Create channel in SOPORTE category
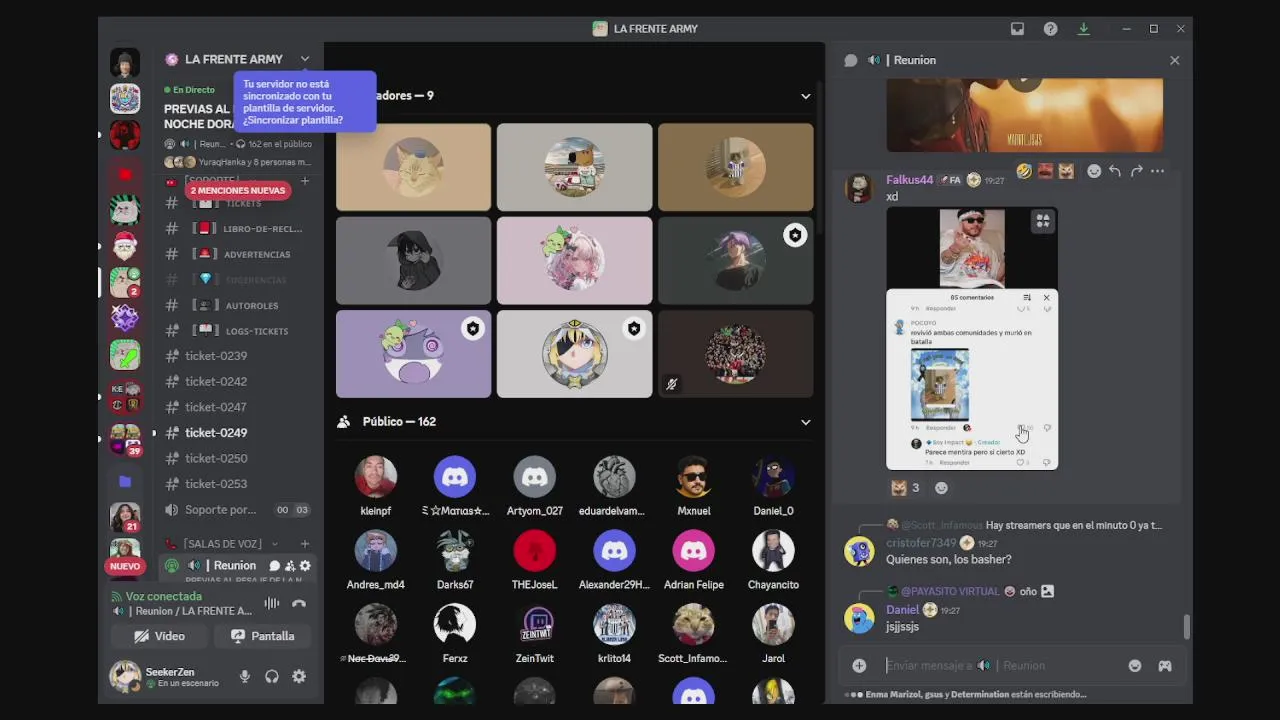1280x720 pixels. [x=305, y=181]
